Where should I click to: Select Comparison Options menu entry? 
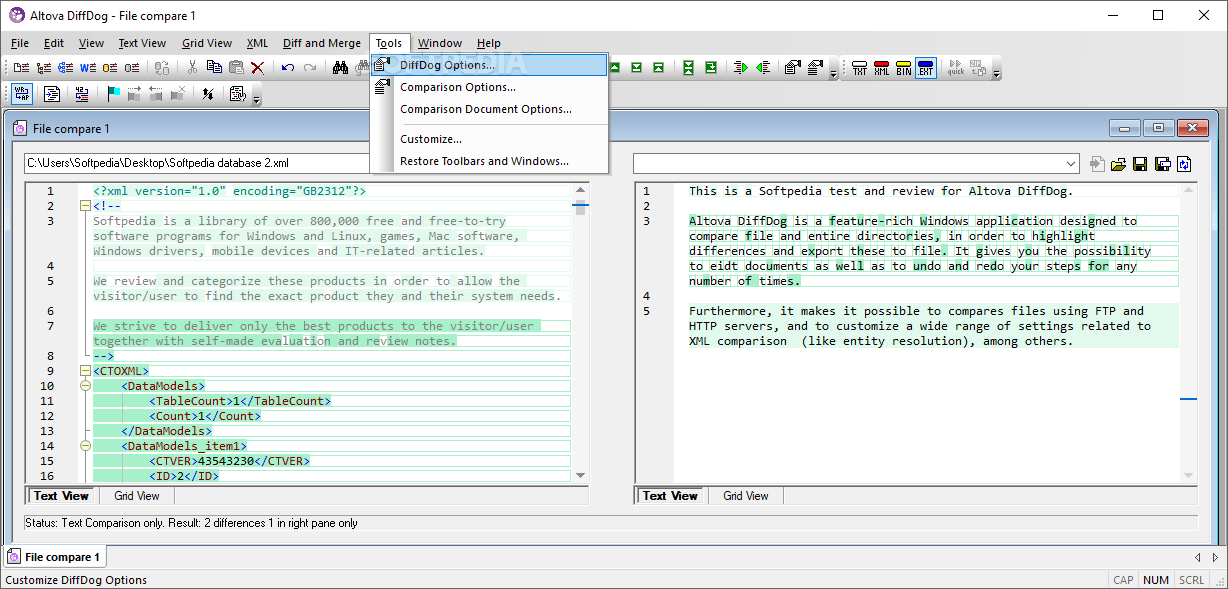click(x=489, y=87)
